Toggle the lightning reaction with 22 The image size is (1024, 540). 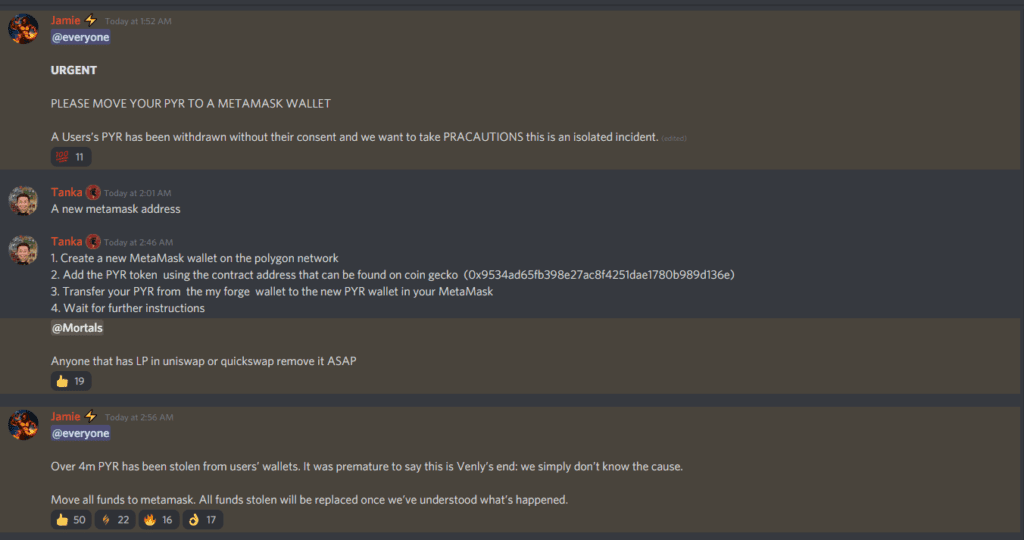pos(115,520)
